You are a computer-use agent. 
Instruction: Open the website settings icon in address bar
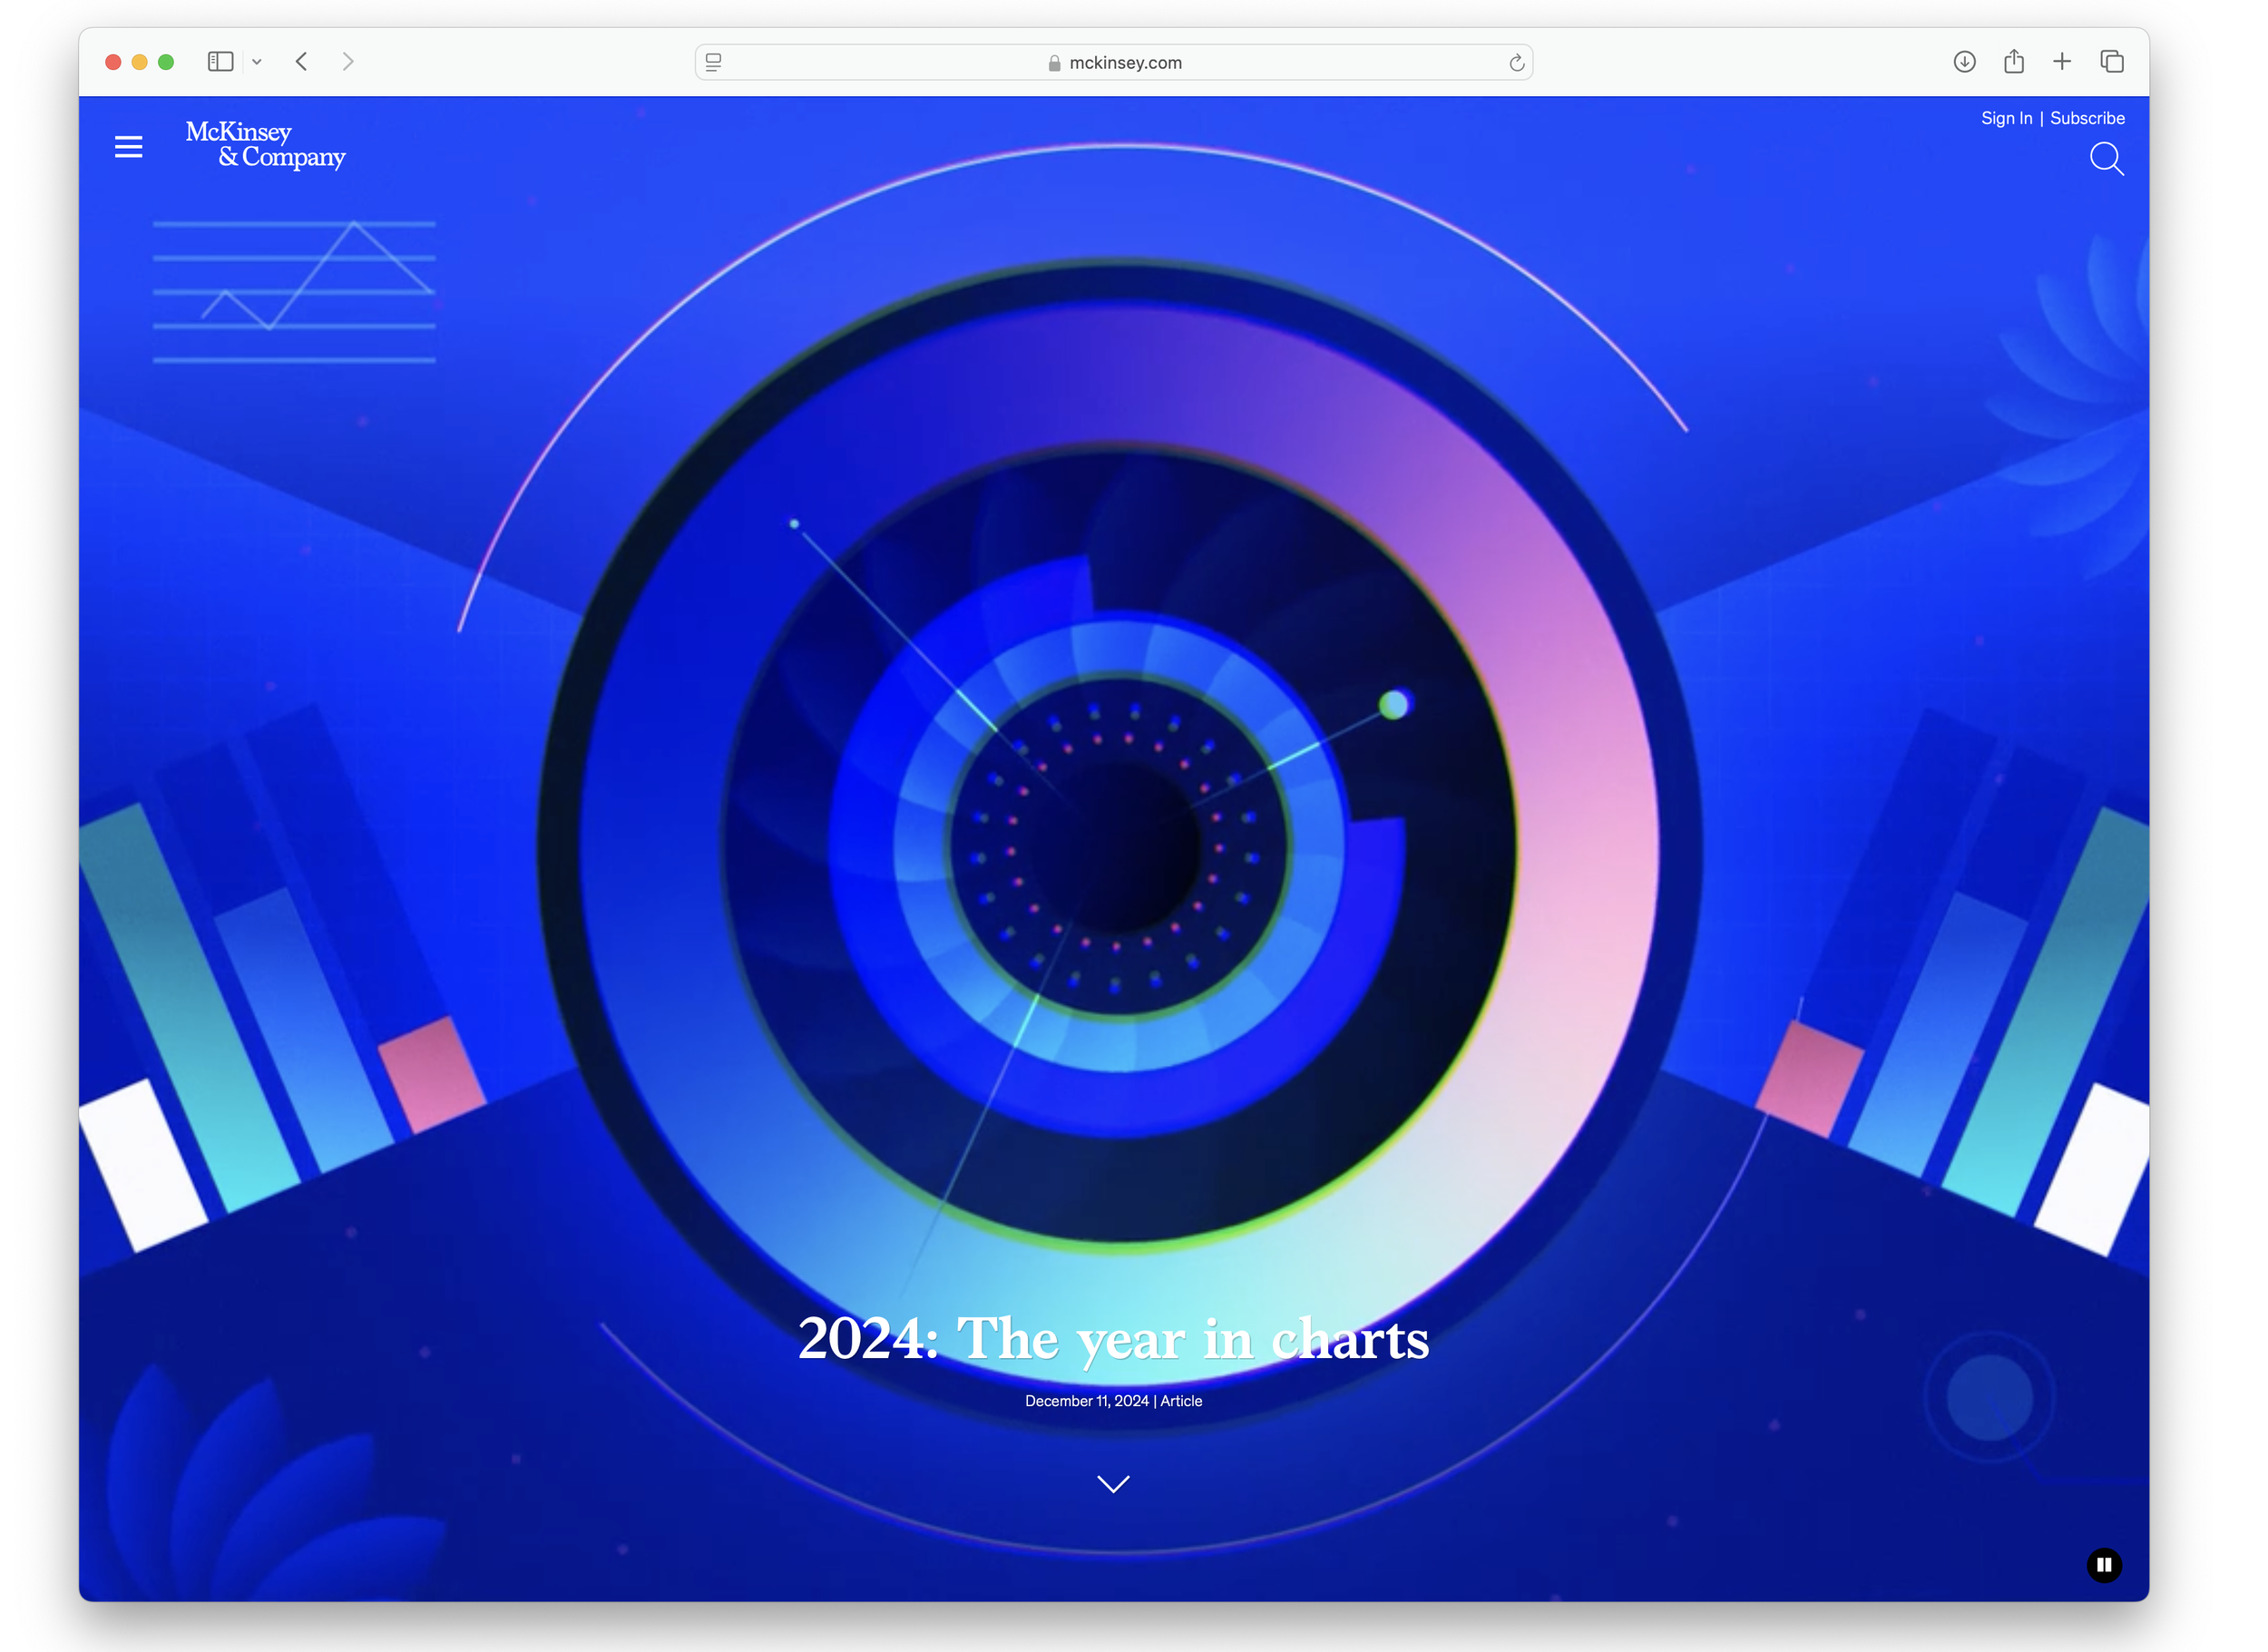(713, 61)
